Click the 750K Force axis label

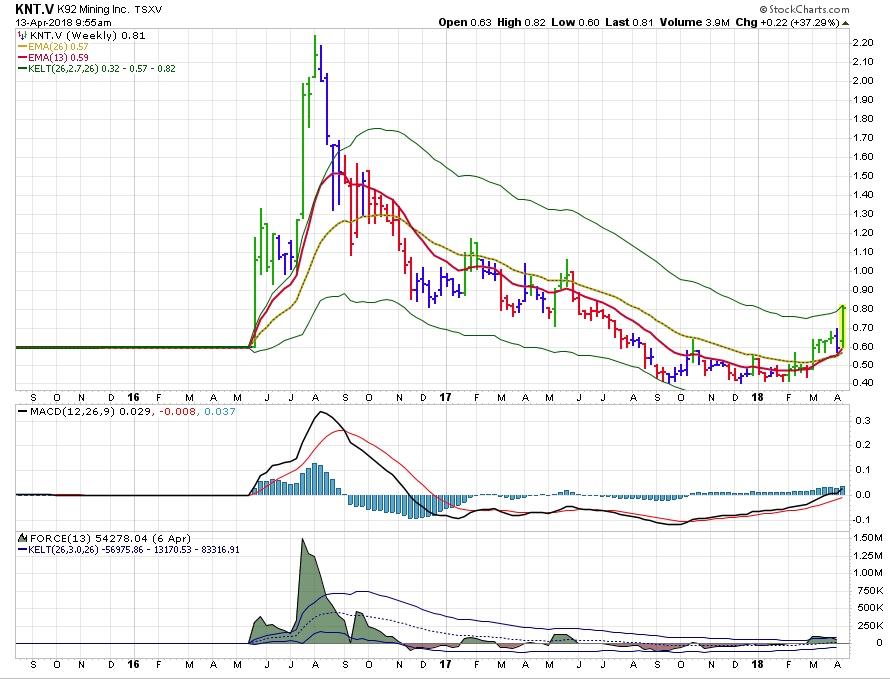click(870, 590)
